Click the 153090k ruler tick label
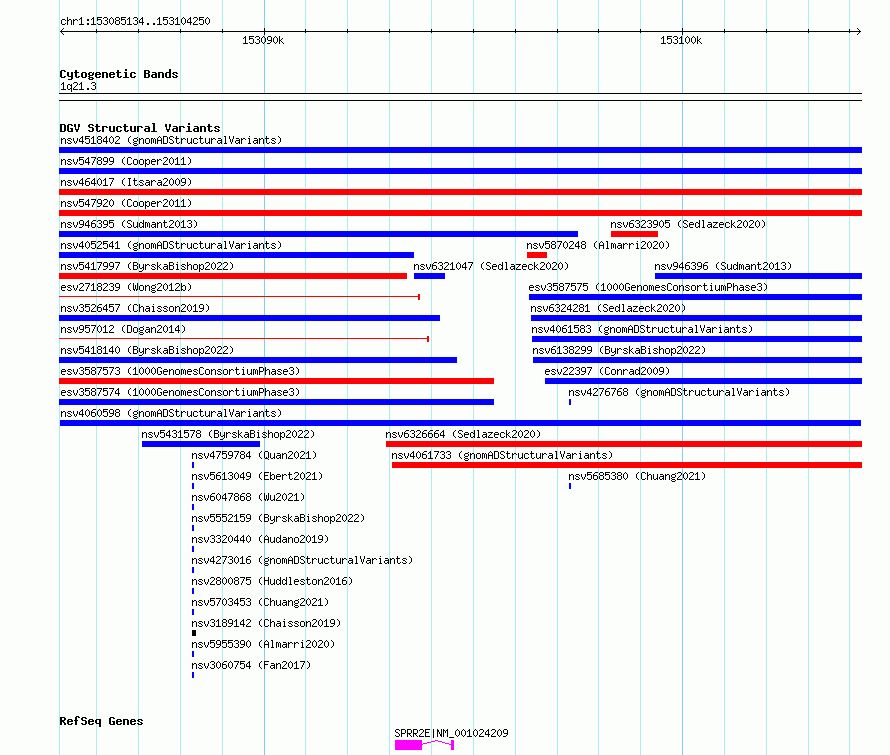Viewport: 890px width, 755px height. coord(263,40)
